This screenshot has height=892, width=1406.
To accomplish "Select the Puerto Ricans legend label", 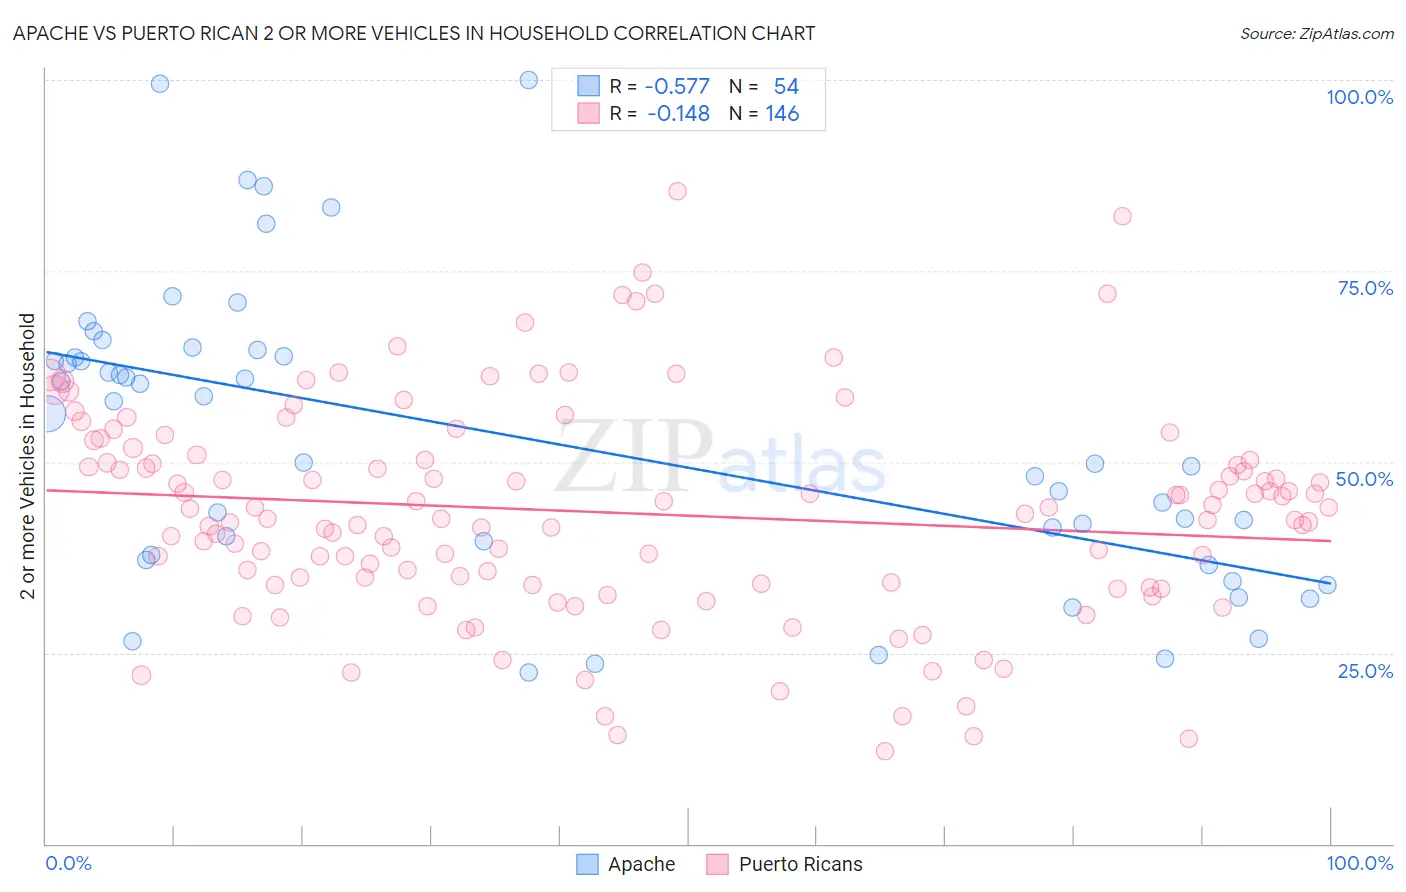I will point(801,864).
